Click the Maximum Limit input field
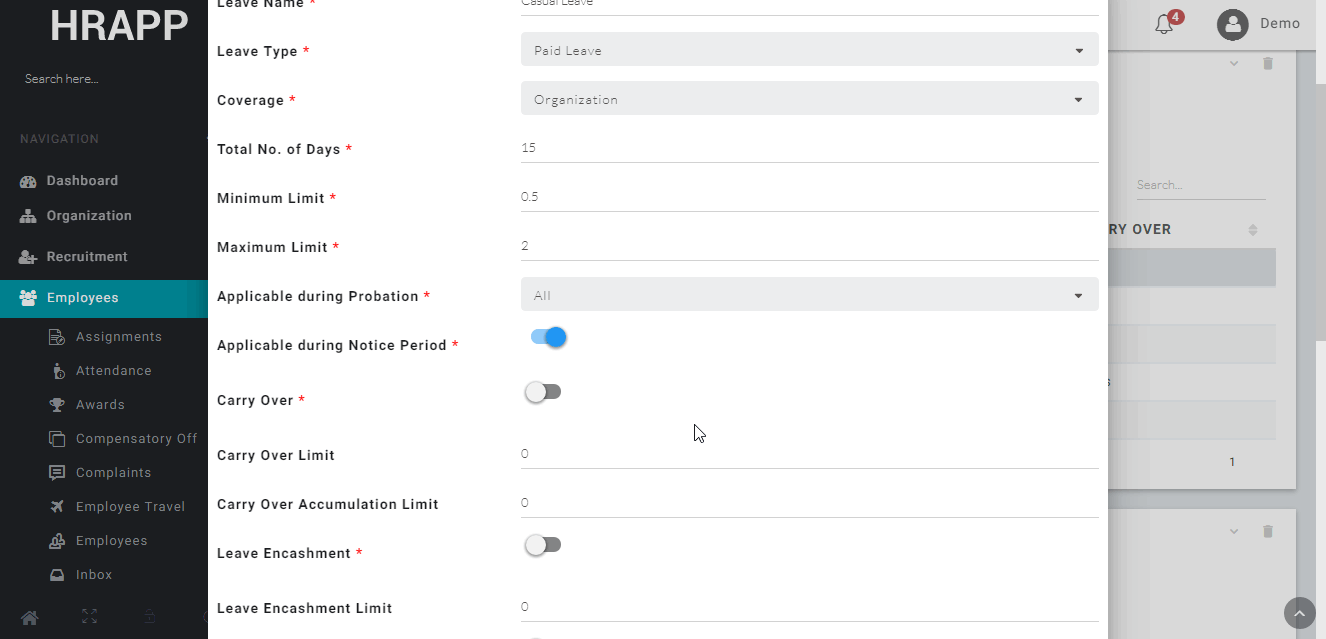The width and height of the screenshot is (1326, 639). [809, 246]
